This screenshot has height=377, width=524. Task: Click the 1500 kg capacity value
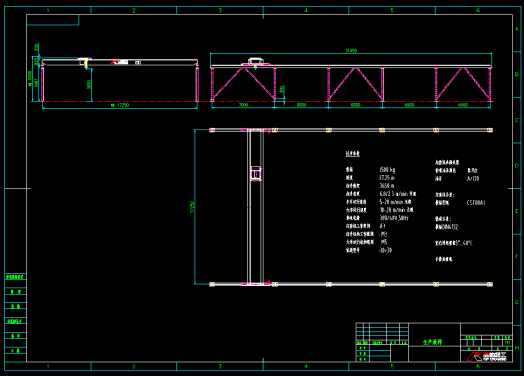(387, 170)
